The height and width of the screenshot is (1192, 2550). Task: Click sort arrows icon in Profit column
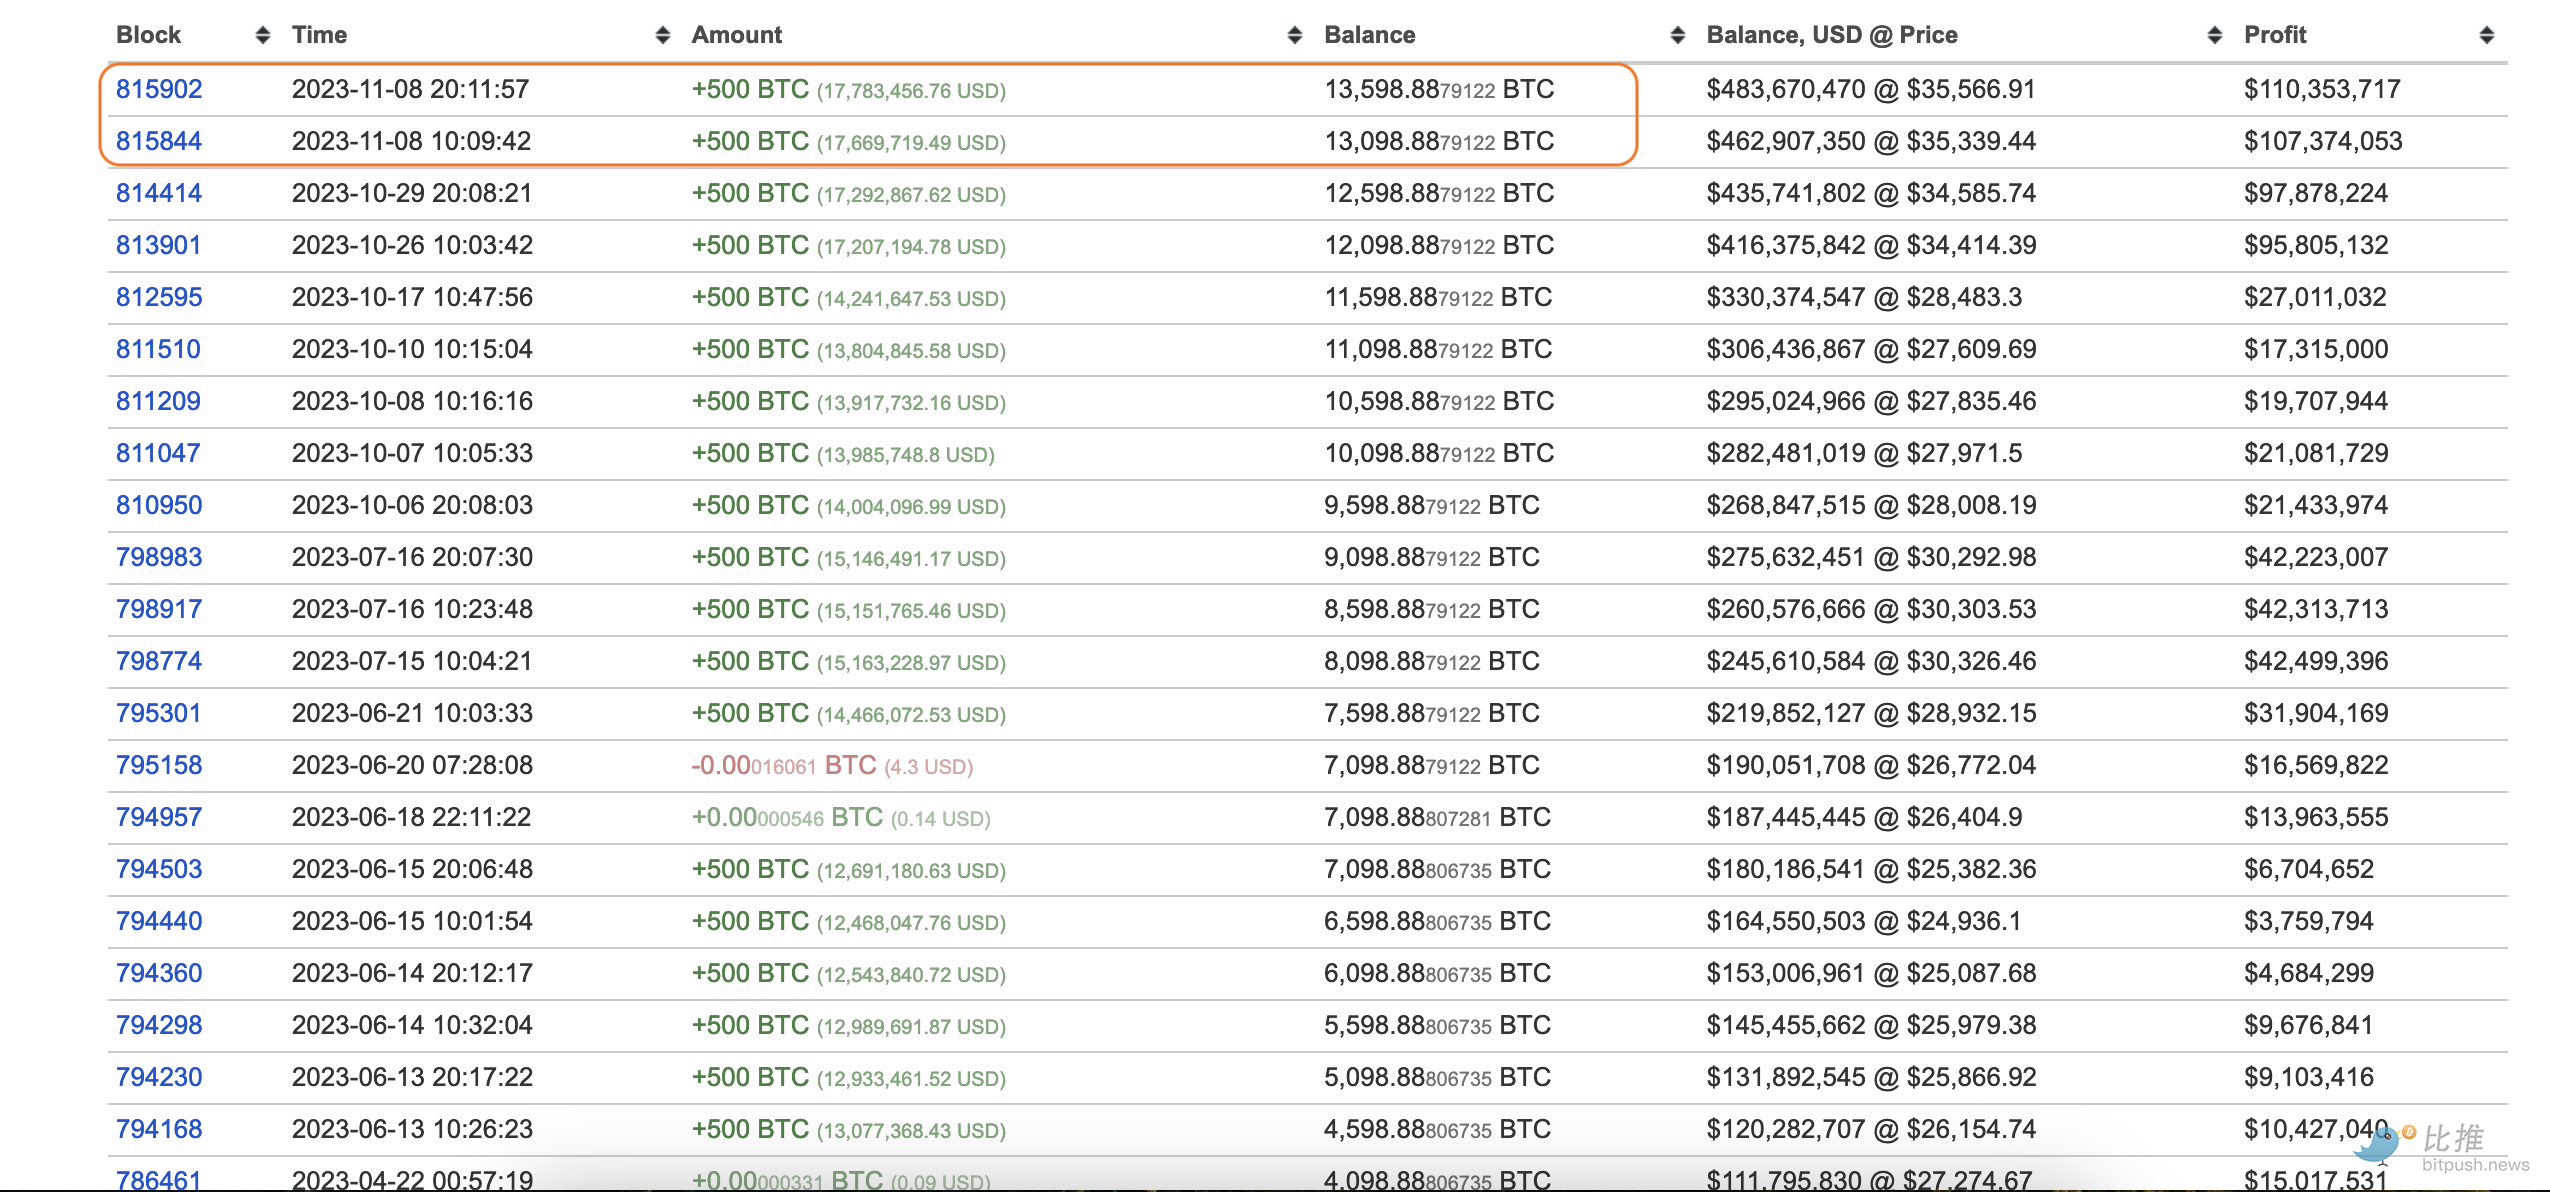pos(2486,36)
